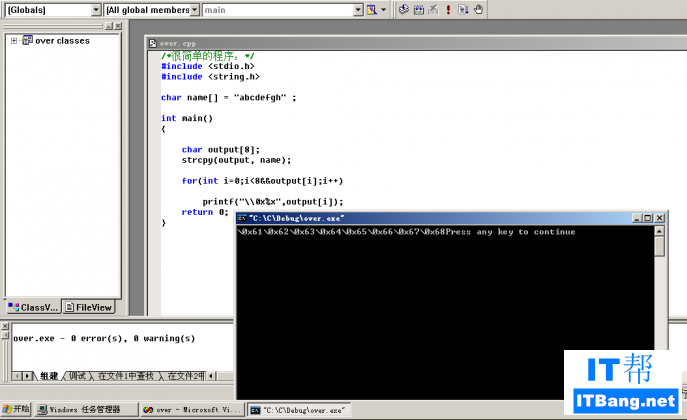Click the Stop Build toolbar icon
This screenshot has height=420, width=687.
[x=433, y=9]
